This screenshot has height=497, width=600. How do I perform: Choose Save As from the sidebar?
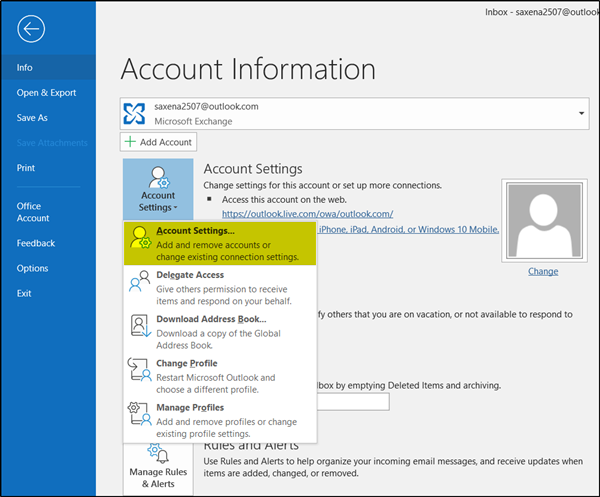32,118
